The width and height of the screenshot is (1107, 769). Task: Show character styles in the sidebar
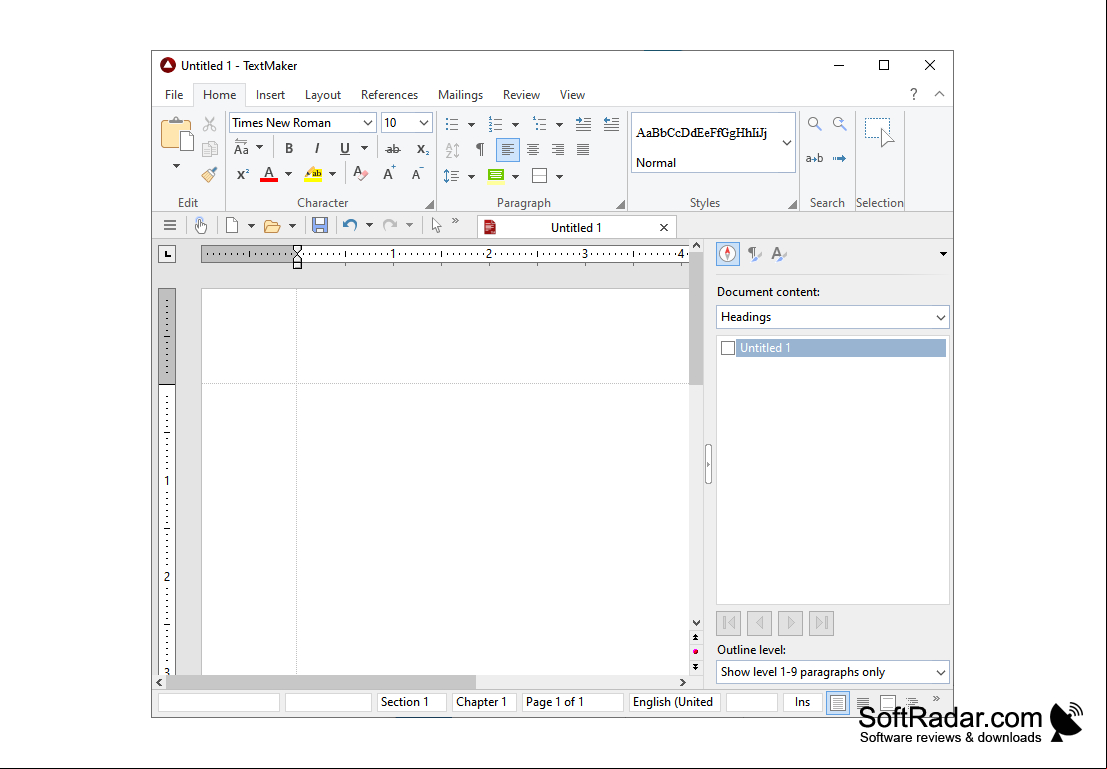tap(779, 254)
